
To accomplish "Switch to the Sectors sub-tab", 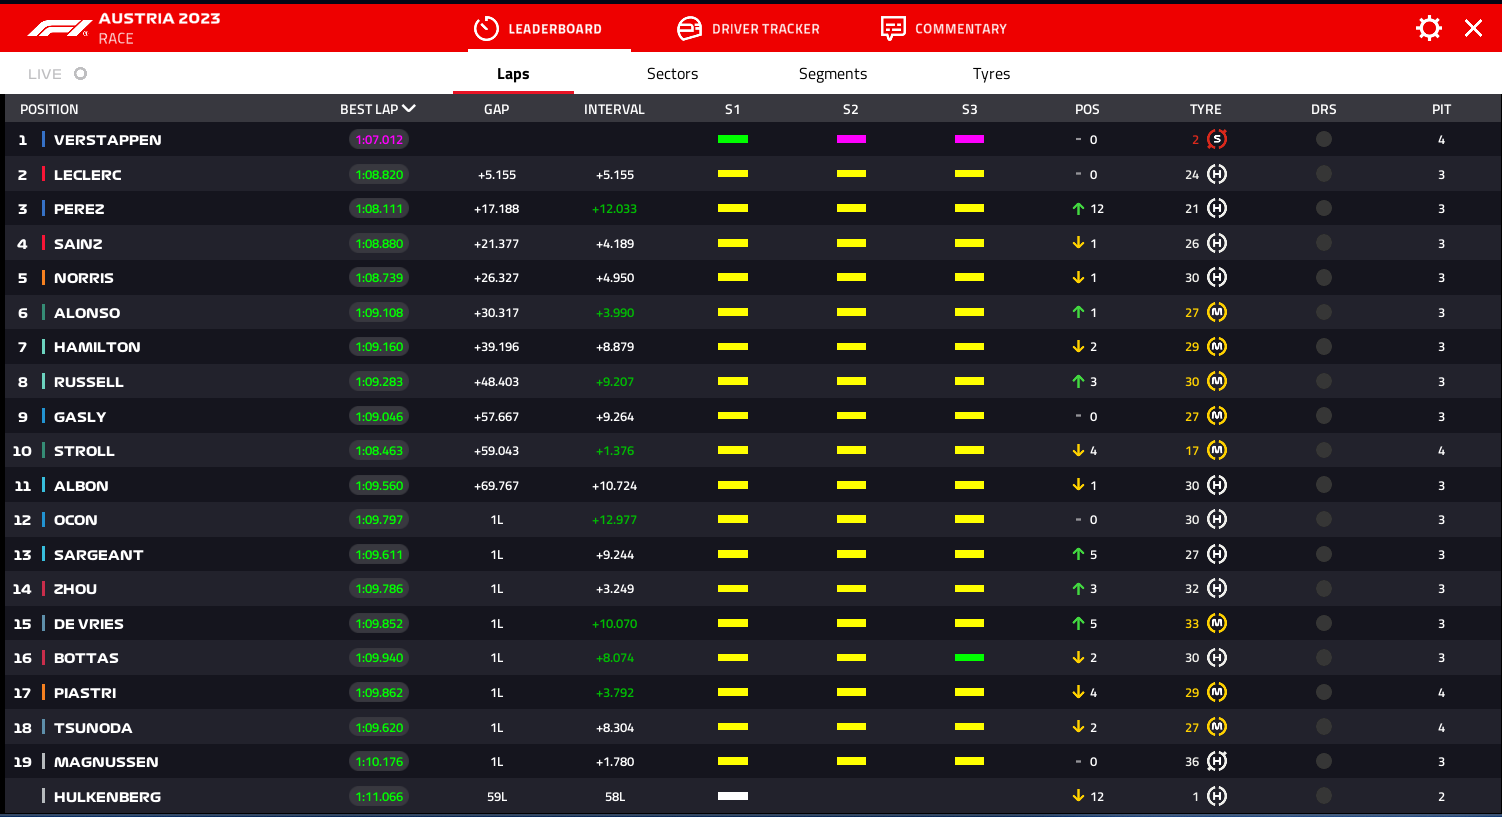I will tap(672, 74).
